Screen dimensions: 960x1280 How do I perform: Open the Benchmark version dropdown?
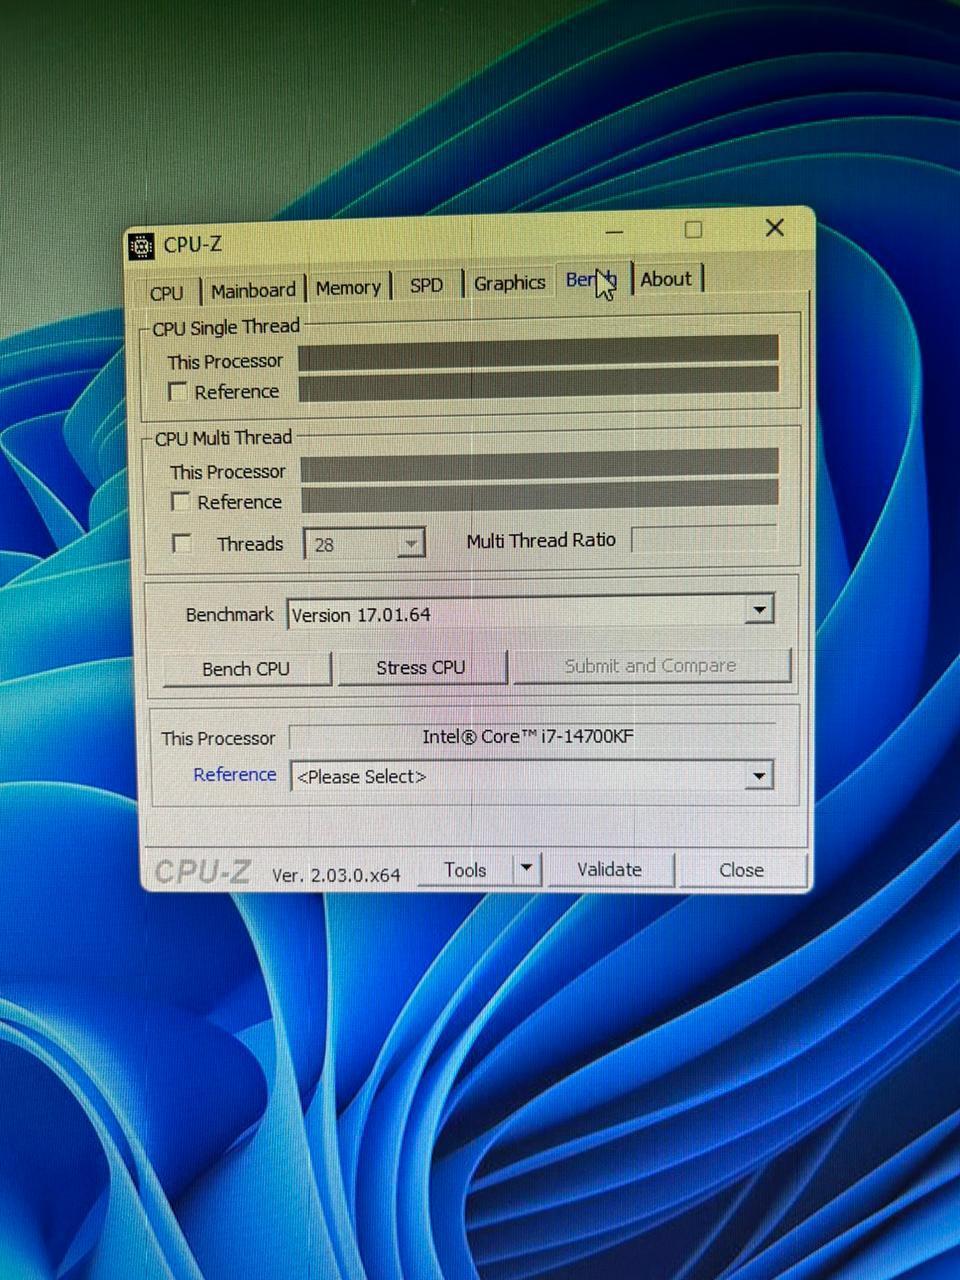759,609
